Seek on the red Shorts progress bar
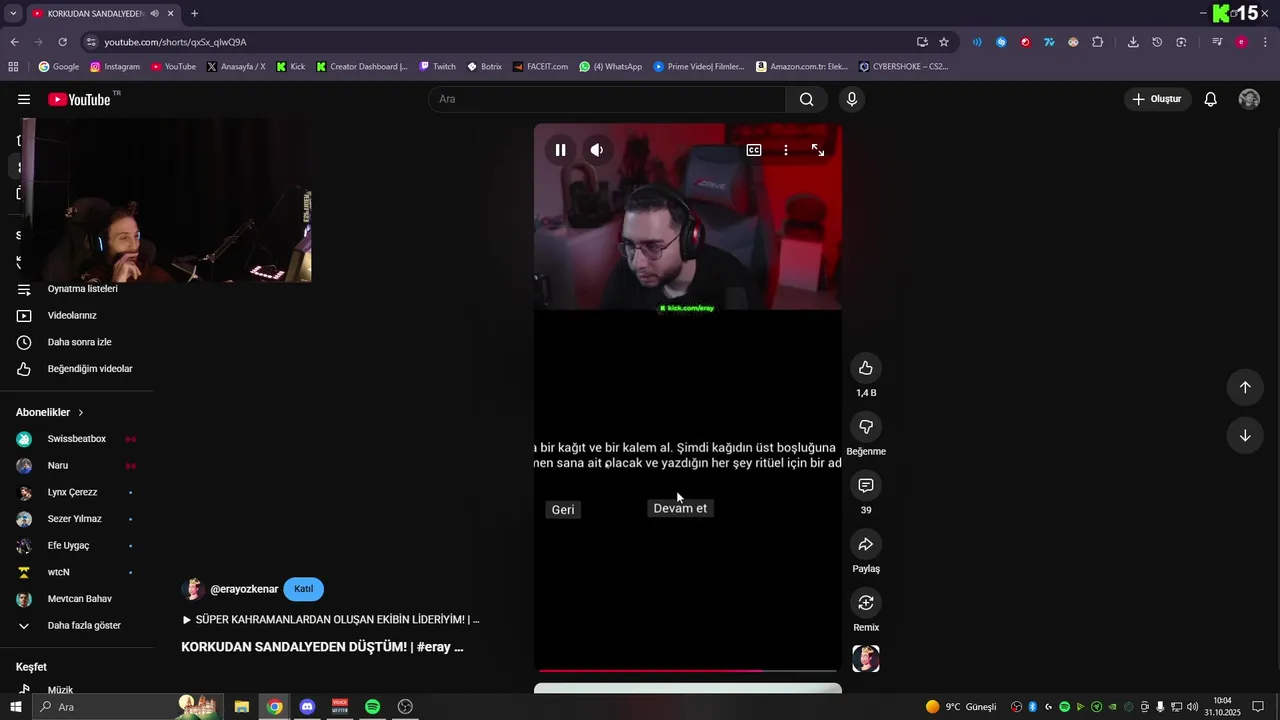The image size is (1280, 720). pos(688,671)
